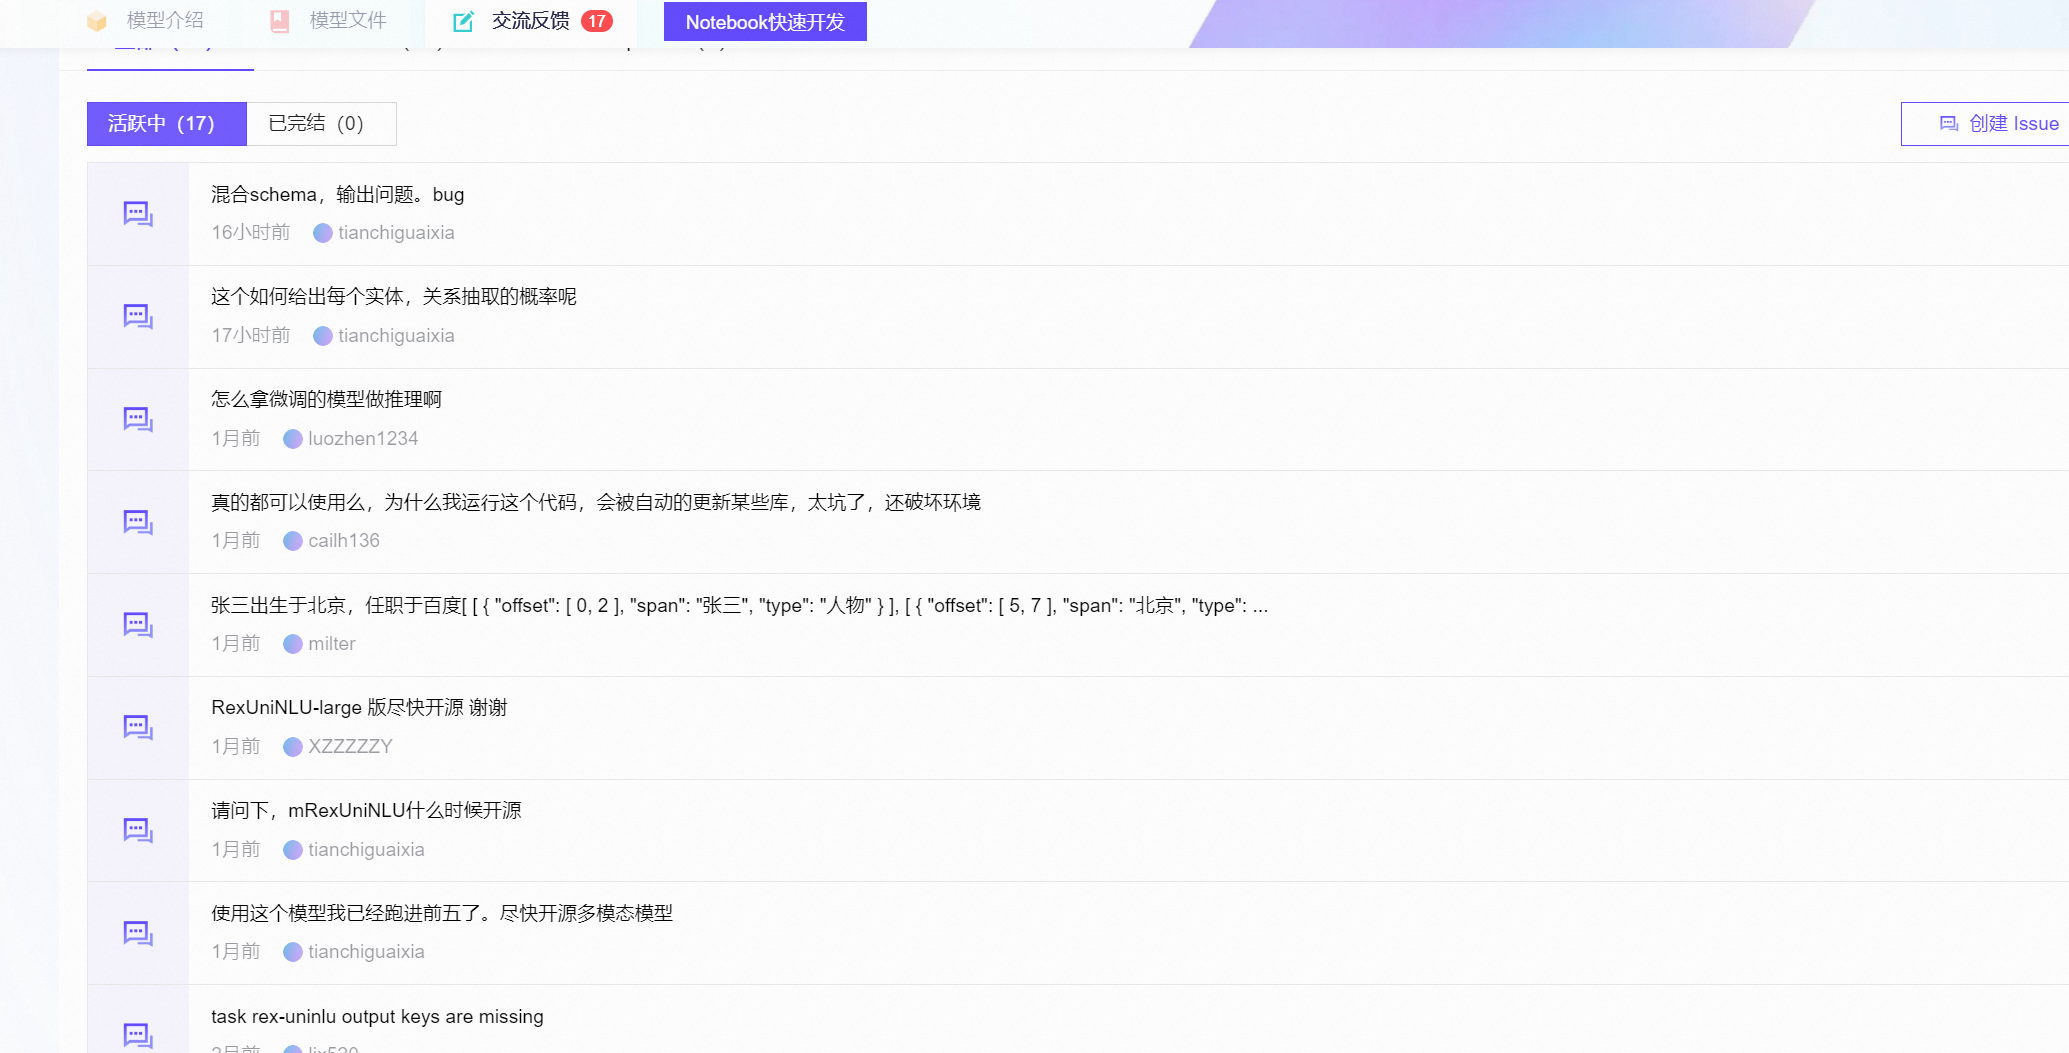Select the 活跃中 (17) filter

[x=165, y=123]
